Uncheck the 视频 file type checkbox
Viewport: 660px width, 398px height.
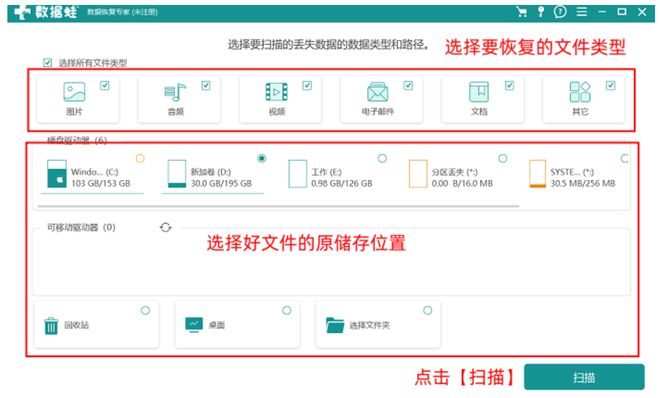pyautogui.click(x=307, y=85)
